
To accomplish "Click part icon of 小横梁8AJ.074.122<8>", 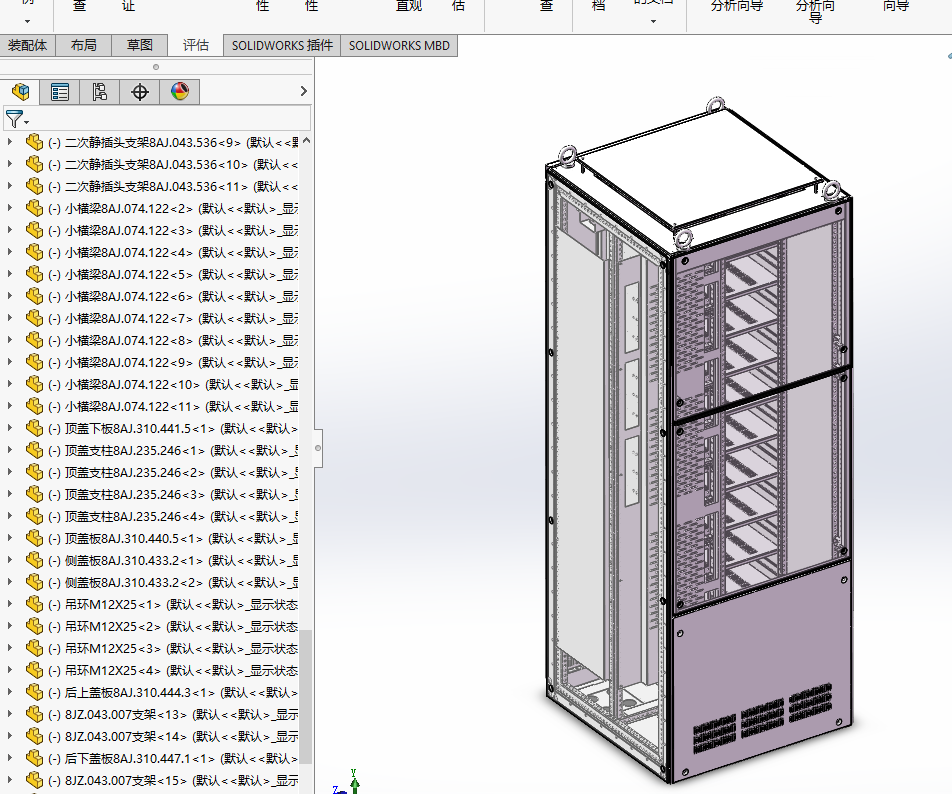I will coord(35,340).
